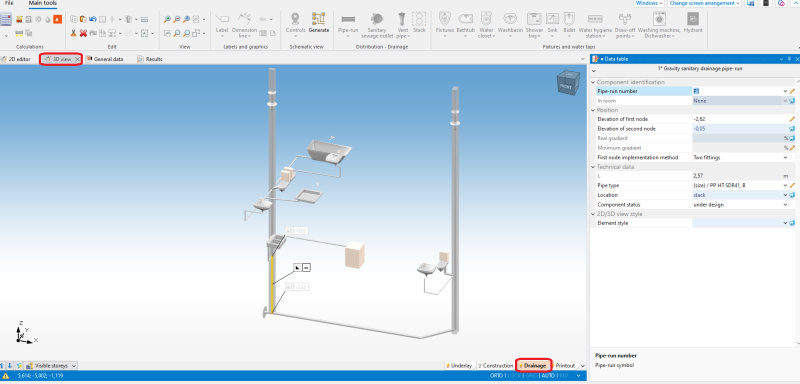This screenshot has width=800, height=384.
Task: Collapse the Component identification section
Action: 593,82
